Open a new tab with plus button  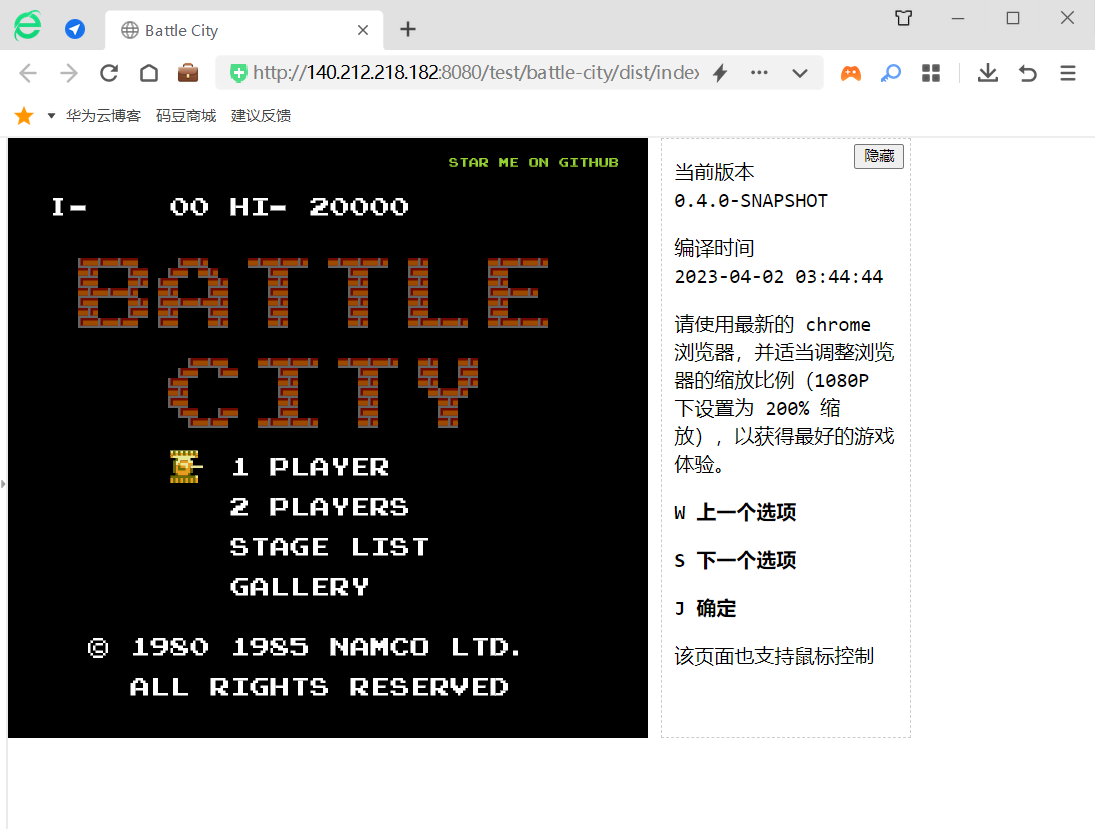[x=408, y=29]
